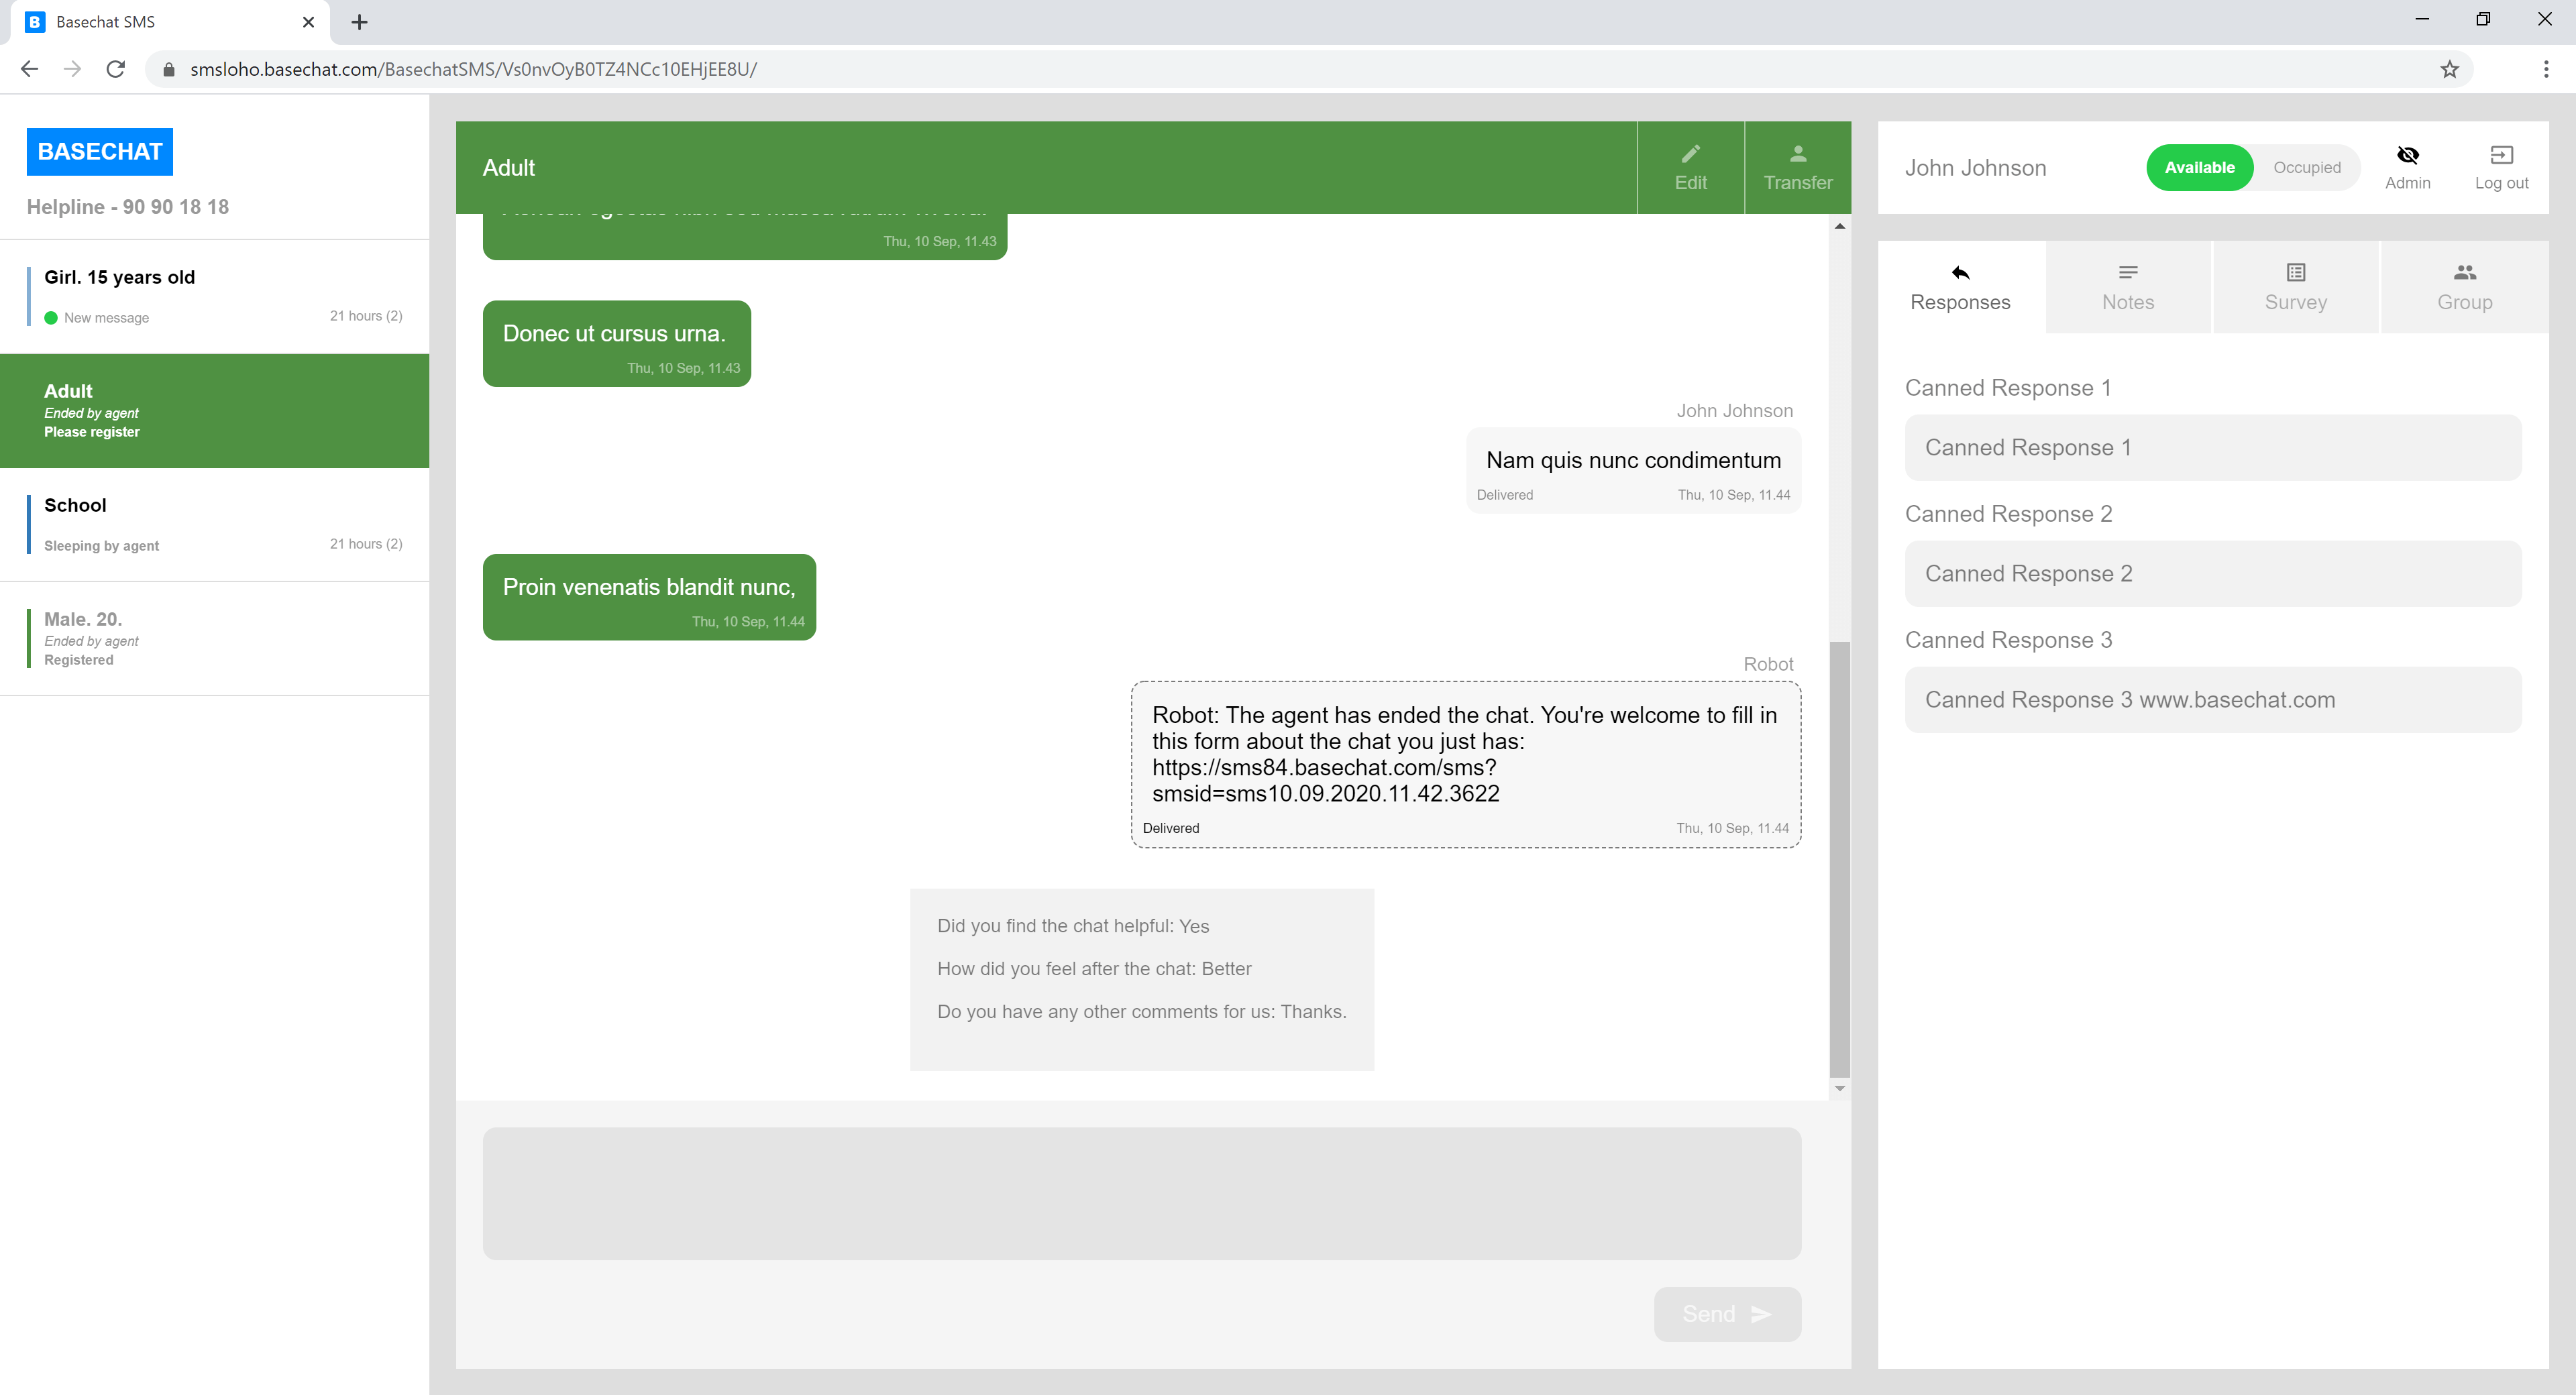Open the Chrome three-dot menu
The image size is (2576, 1395).
pyautogui.click(x=2546, y=69)
